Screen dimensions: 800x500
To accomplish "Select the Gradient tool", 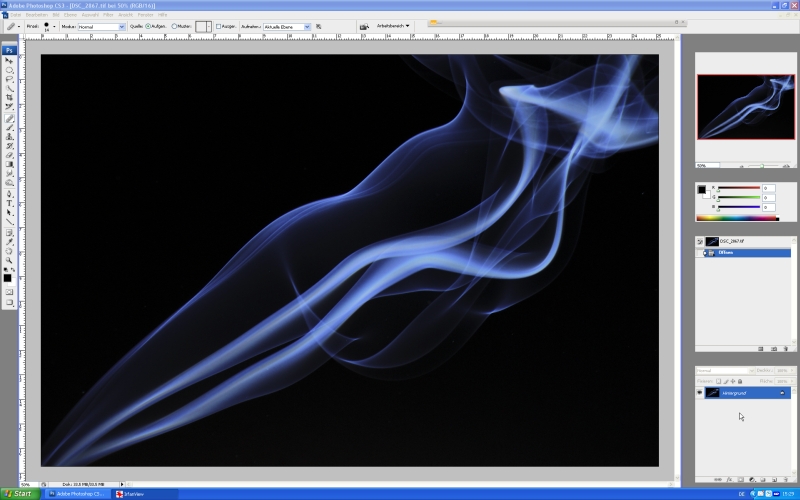I will coord(9,164).
